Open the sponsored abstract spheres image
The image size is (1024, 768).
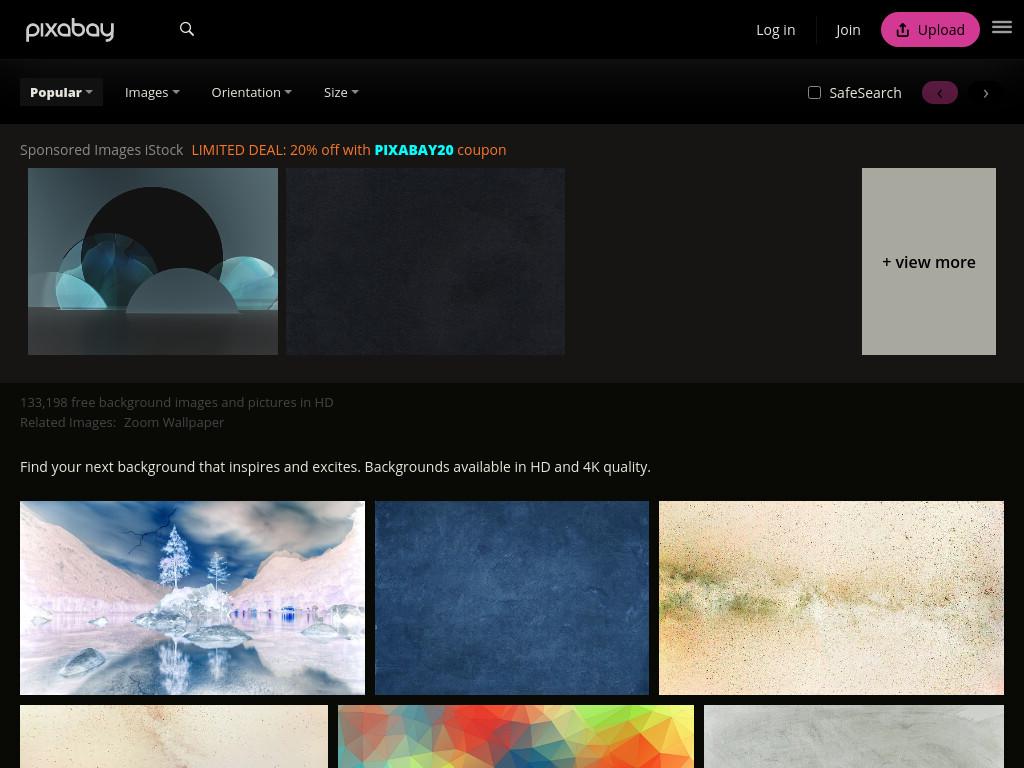[153, 262]
